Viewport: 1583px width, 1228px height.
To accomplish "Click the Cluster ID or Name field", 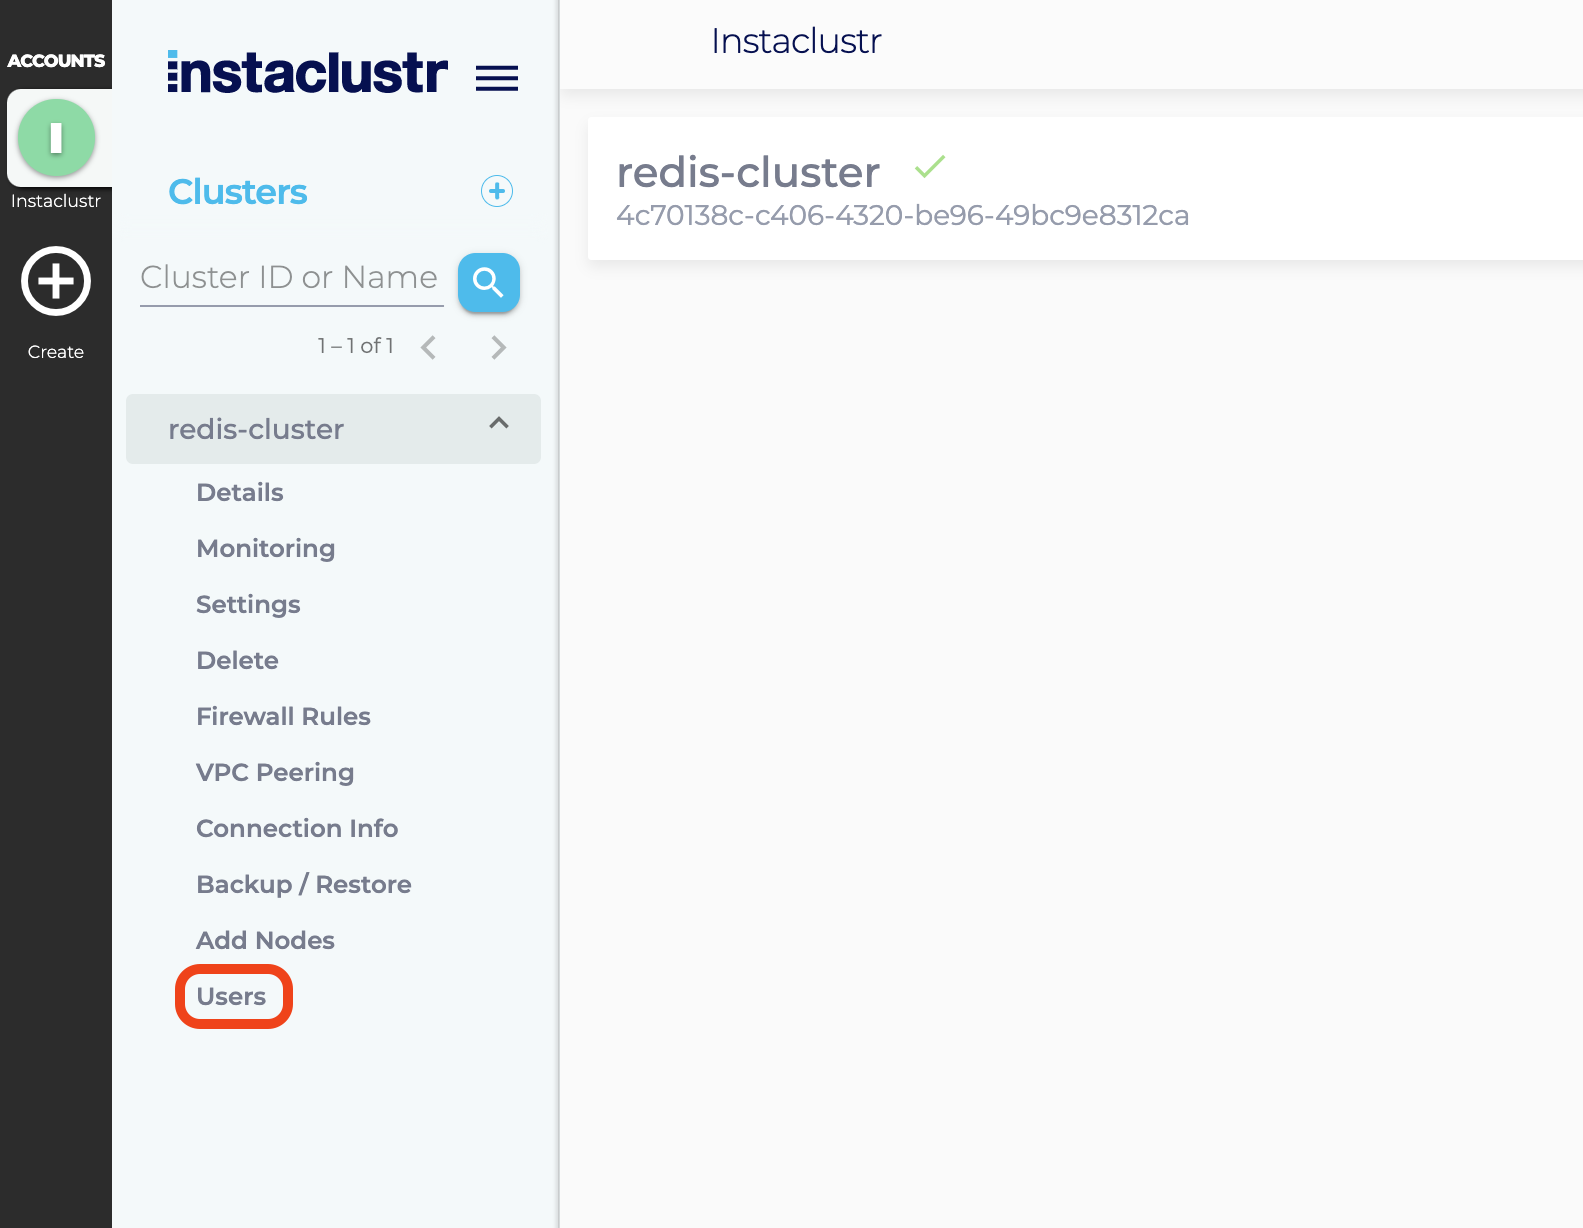I will pyautogui.click(x=291, y=278).
